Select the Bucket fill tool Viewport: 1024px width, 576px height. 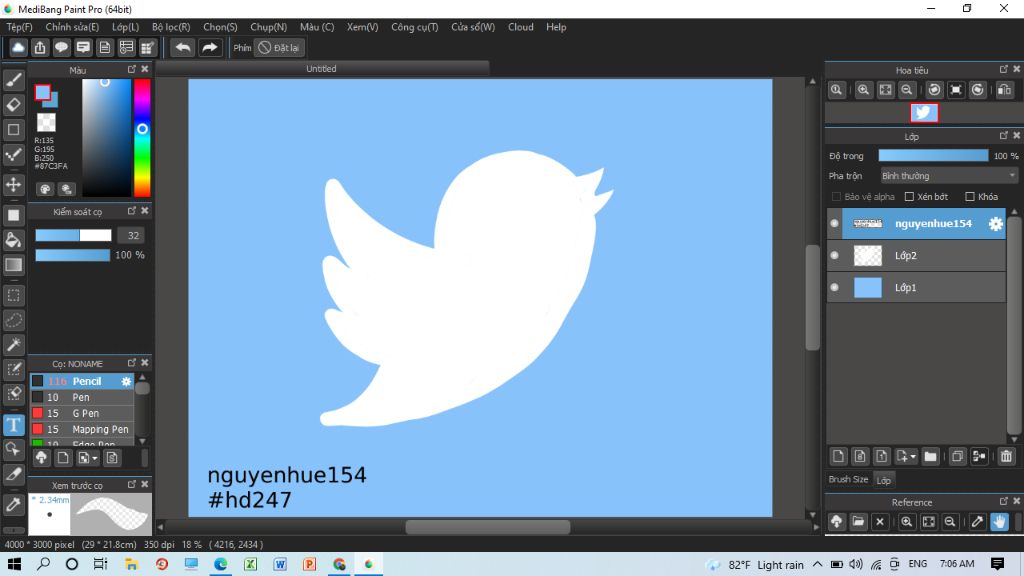tap(14, 240)
